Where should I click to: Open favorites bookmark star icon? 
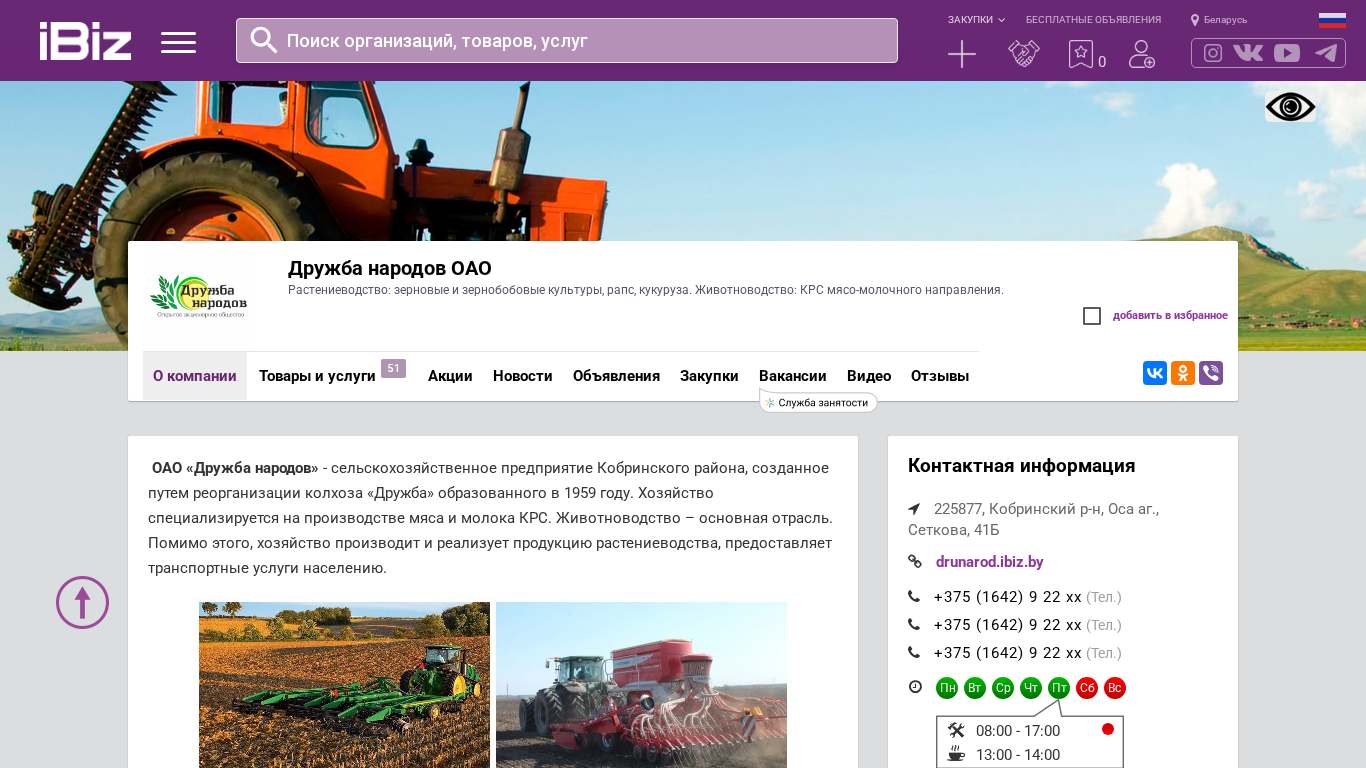click(x=1081, y=54)
